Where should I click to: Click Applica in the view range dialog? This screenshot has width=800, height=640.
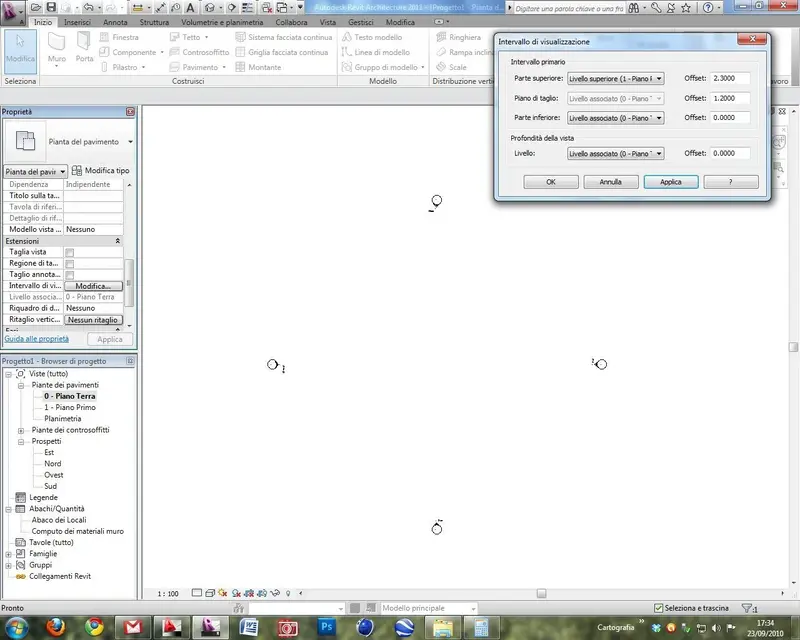(671, 182)
